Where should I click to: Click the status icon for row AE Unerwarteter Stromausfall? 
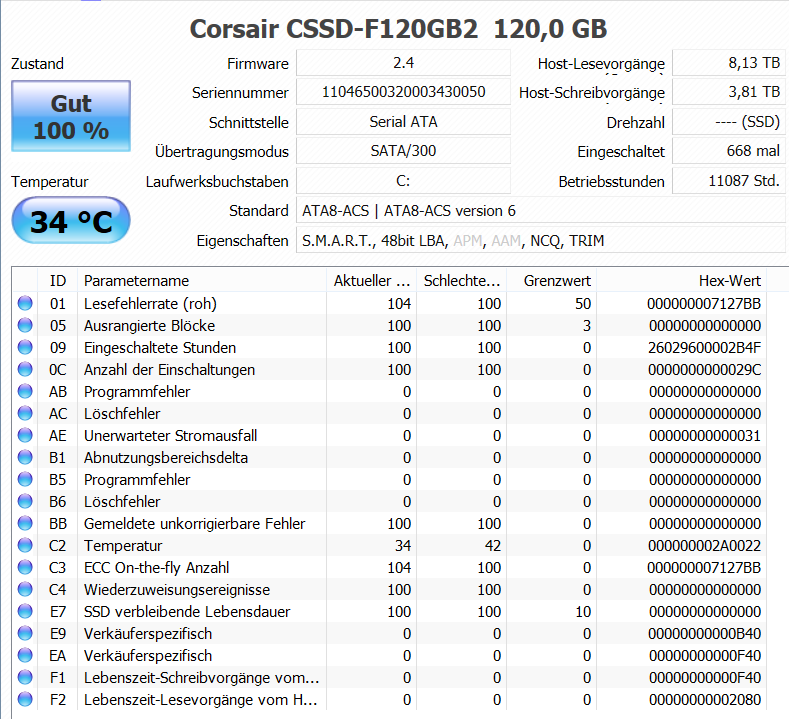pos(25,435)
